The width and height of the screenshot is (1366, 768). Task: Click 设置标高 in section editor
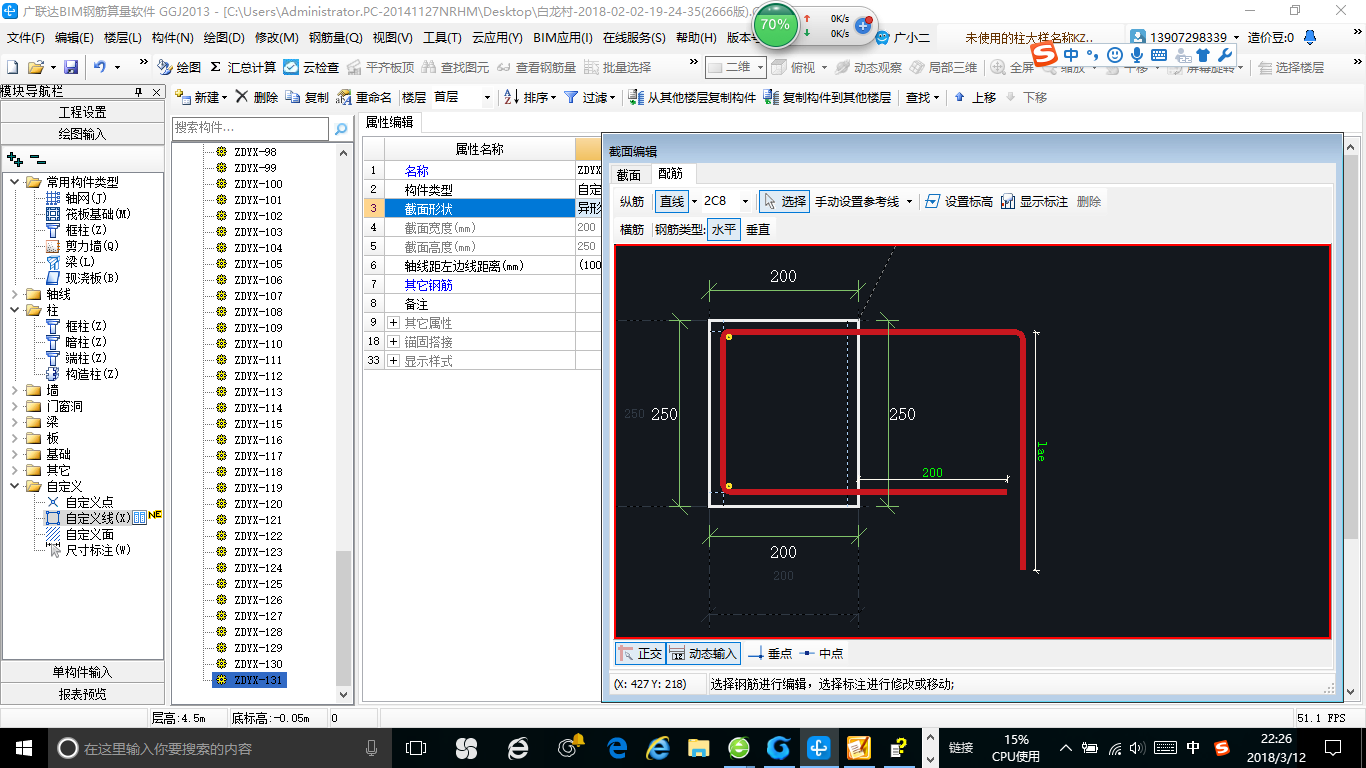[958, 201]
